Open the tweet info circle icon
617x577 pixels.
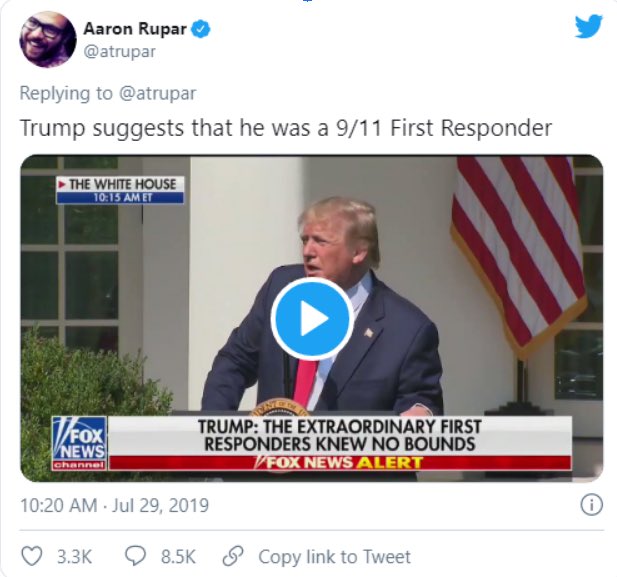point(591,505)
